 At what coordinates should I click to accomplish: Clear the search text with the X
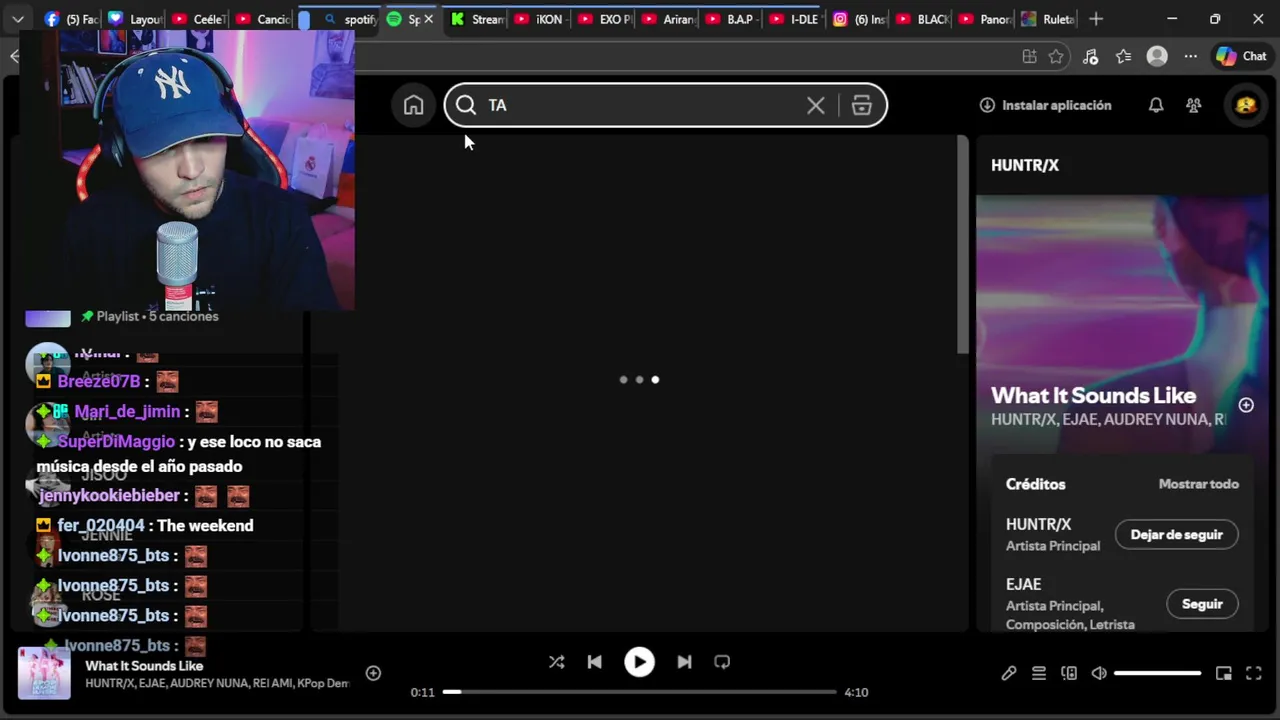(x=816, y=105)
